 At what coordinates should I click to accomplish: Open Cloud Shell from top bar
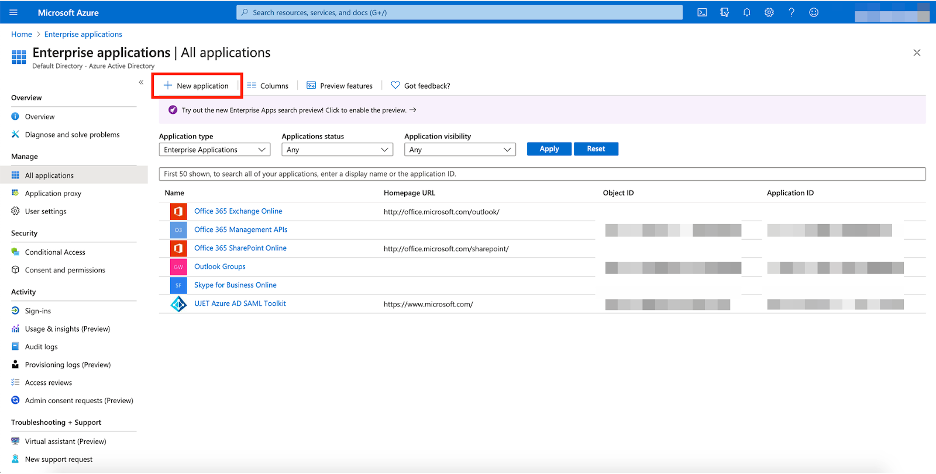(x=702, y=12)
